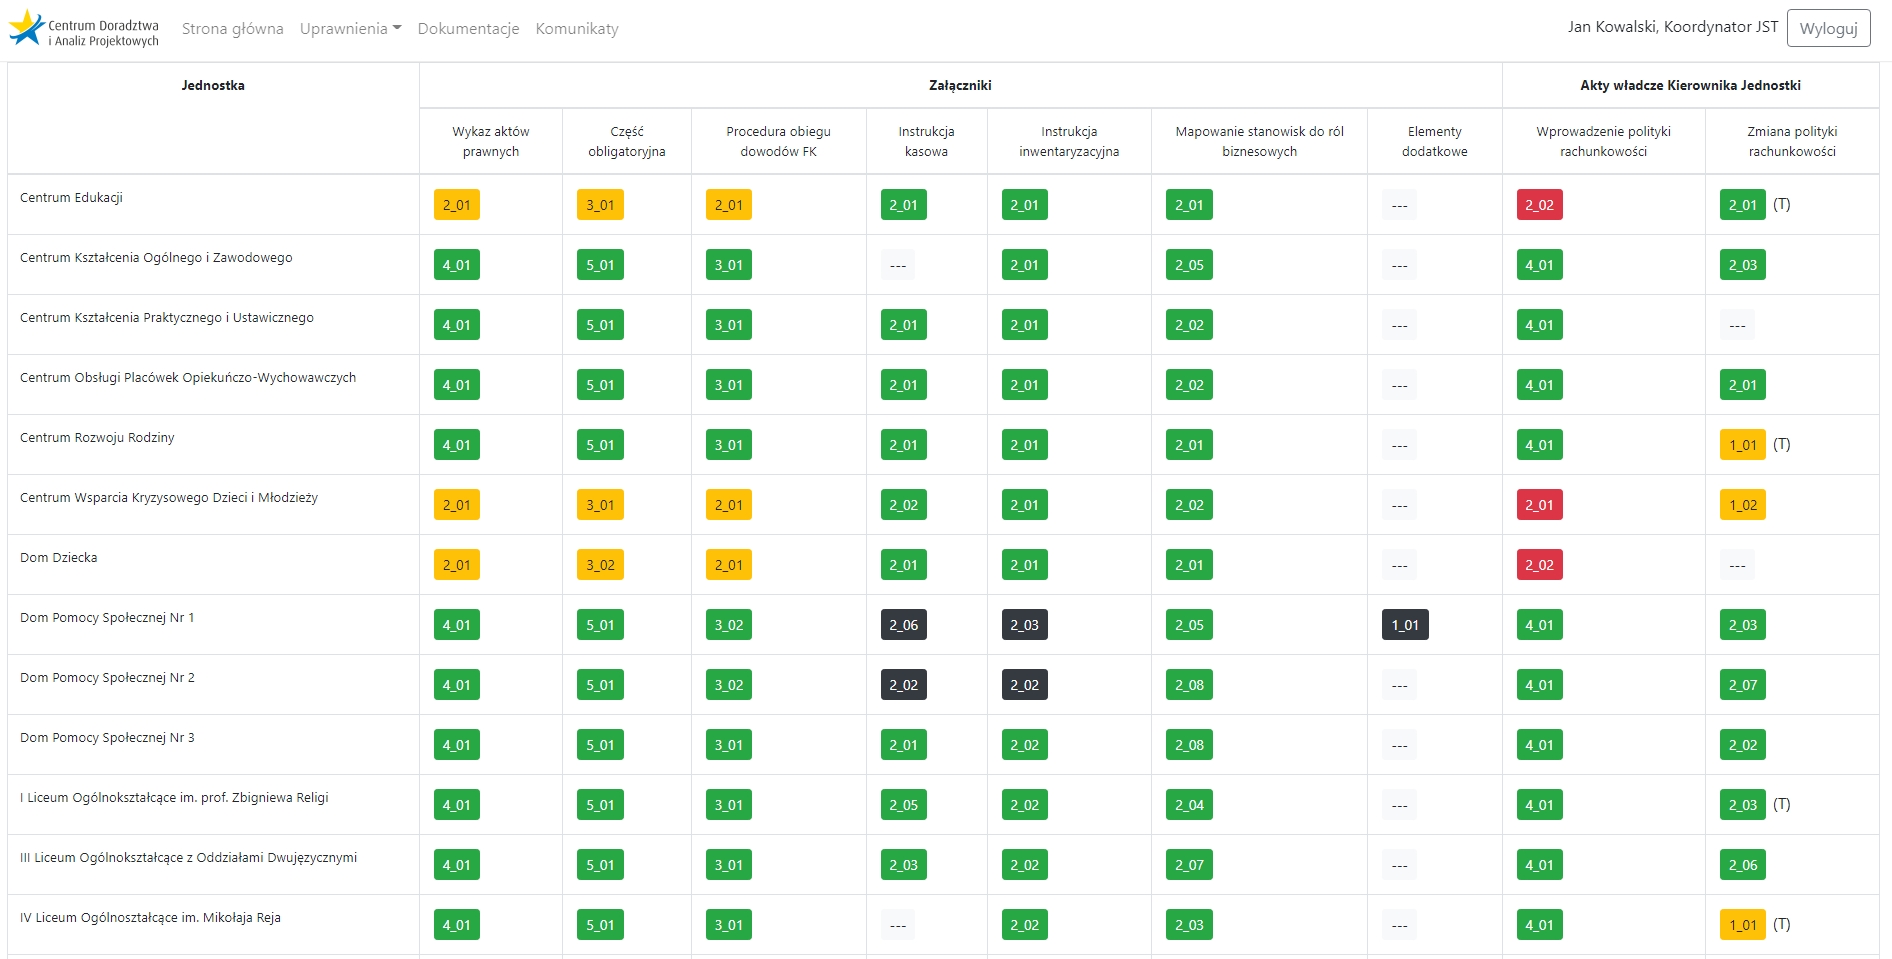The height and width of the screenshot is (959, 1892).
Task: Open yellow 2_01 Wykaz aktów badge for Centrum Edukacji
Action: (x=457, y=205)
